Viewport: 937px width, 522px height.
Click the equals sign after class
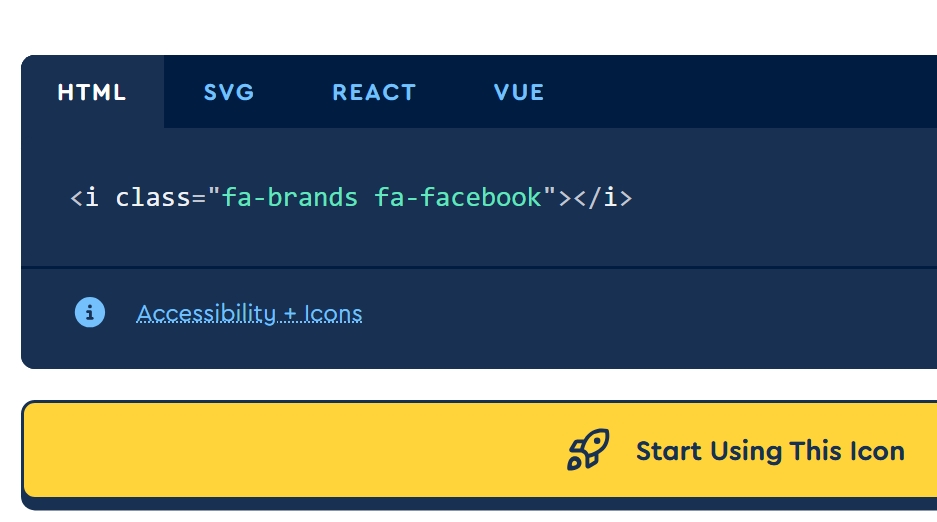click(198, 198)
